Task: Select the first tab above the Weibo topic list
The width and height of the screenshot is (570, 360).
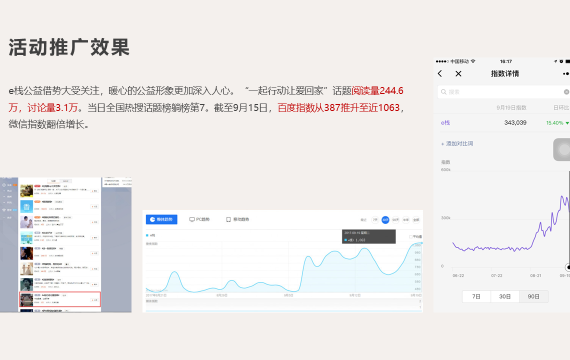Action: (x=54, y=181)
